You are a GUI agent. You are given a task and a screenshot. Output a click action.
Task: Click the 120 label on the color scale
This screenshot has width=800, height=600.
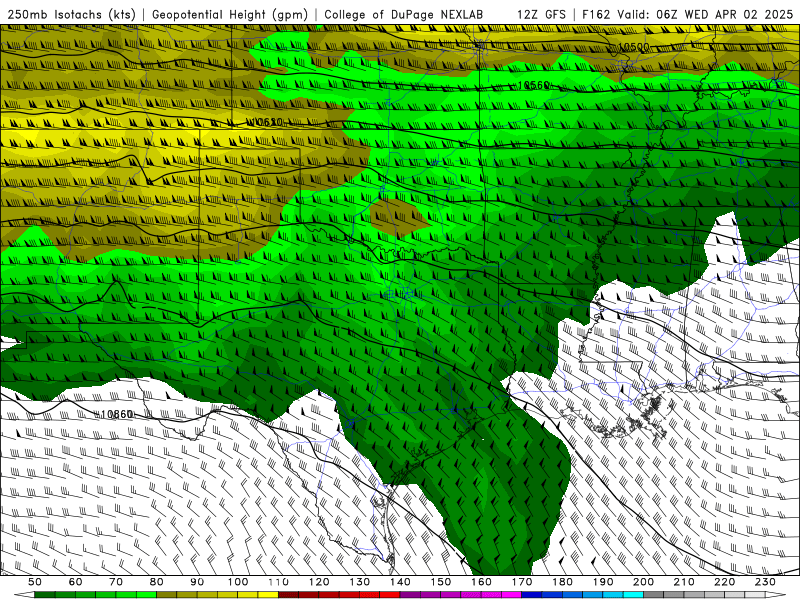click(x=319, y=582)
